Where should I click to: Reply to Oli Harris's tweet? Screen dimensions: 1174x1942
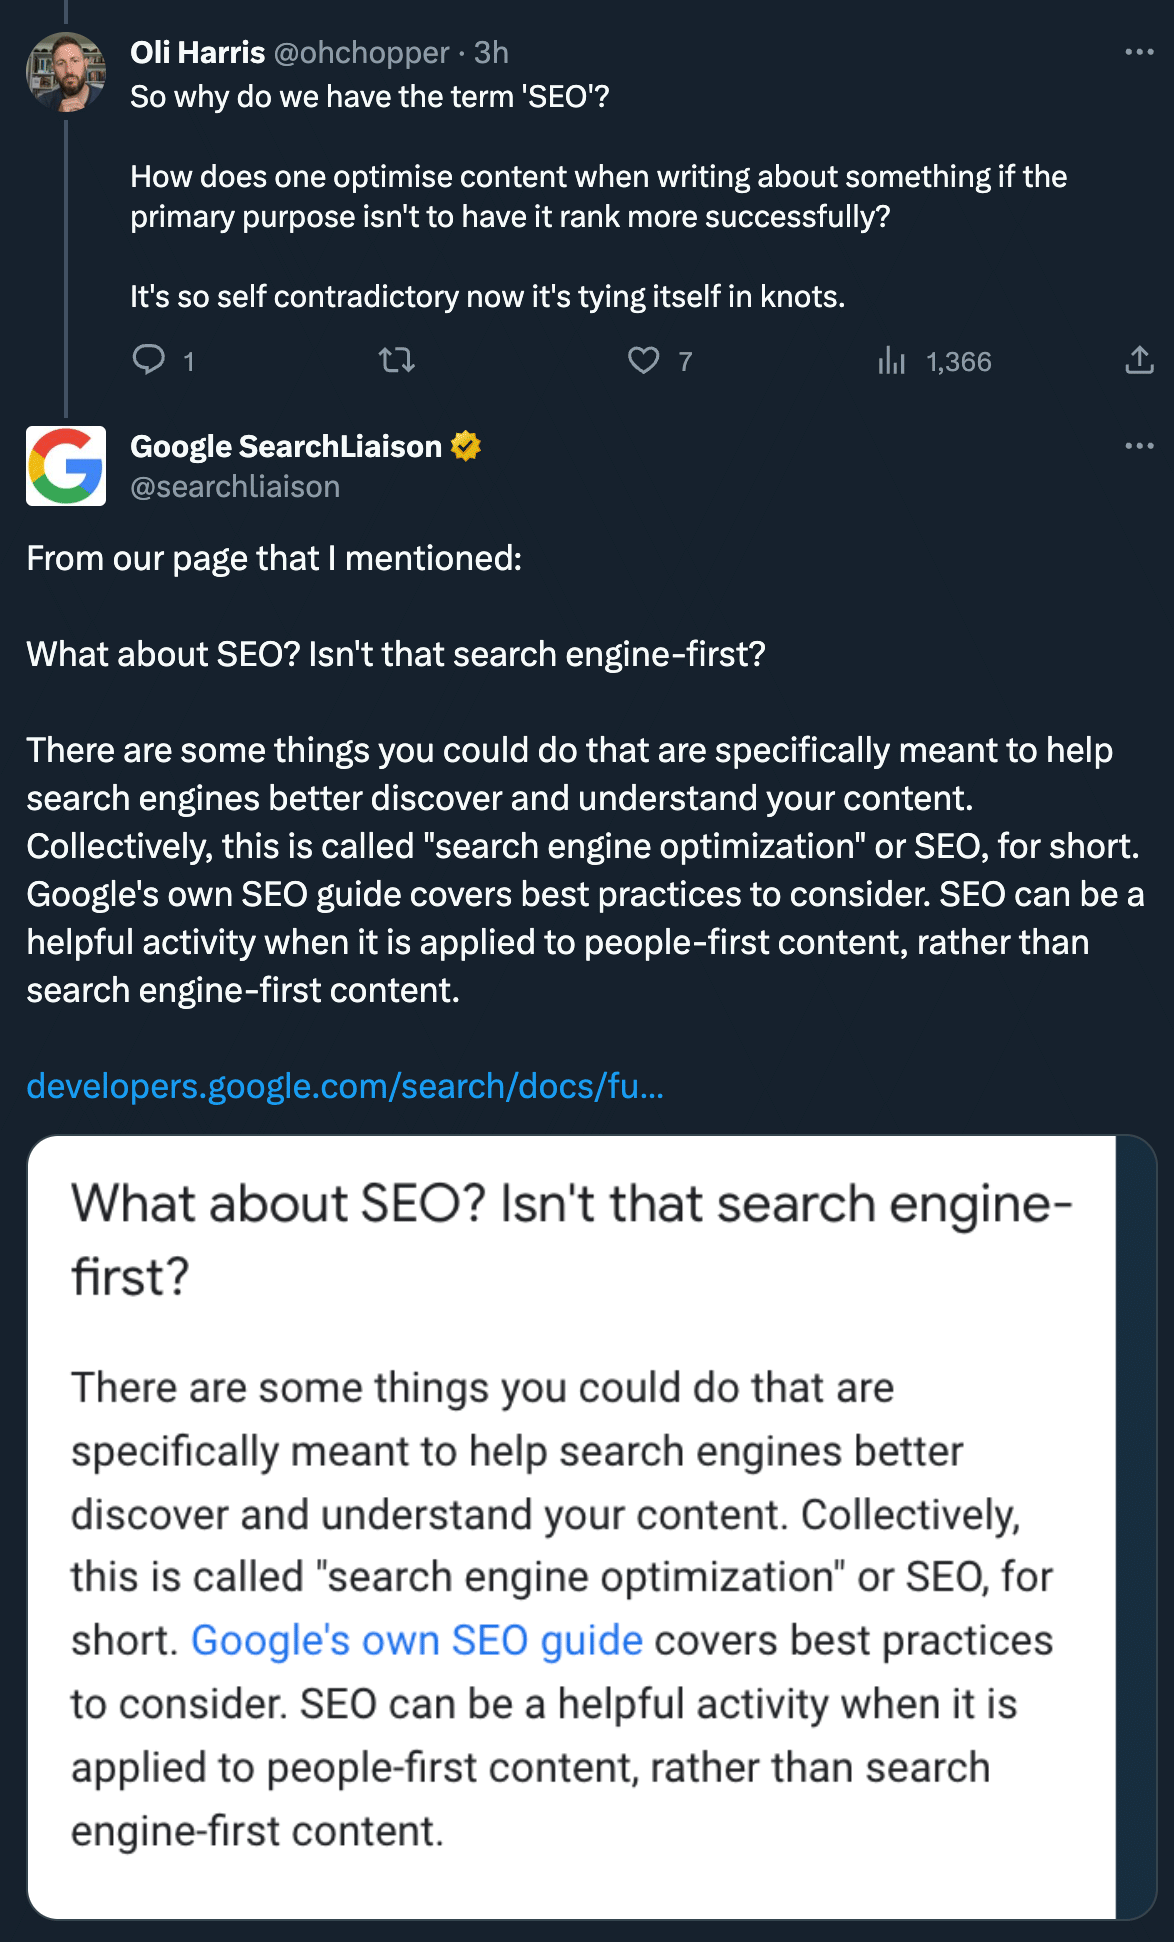click(149, 360)
